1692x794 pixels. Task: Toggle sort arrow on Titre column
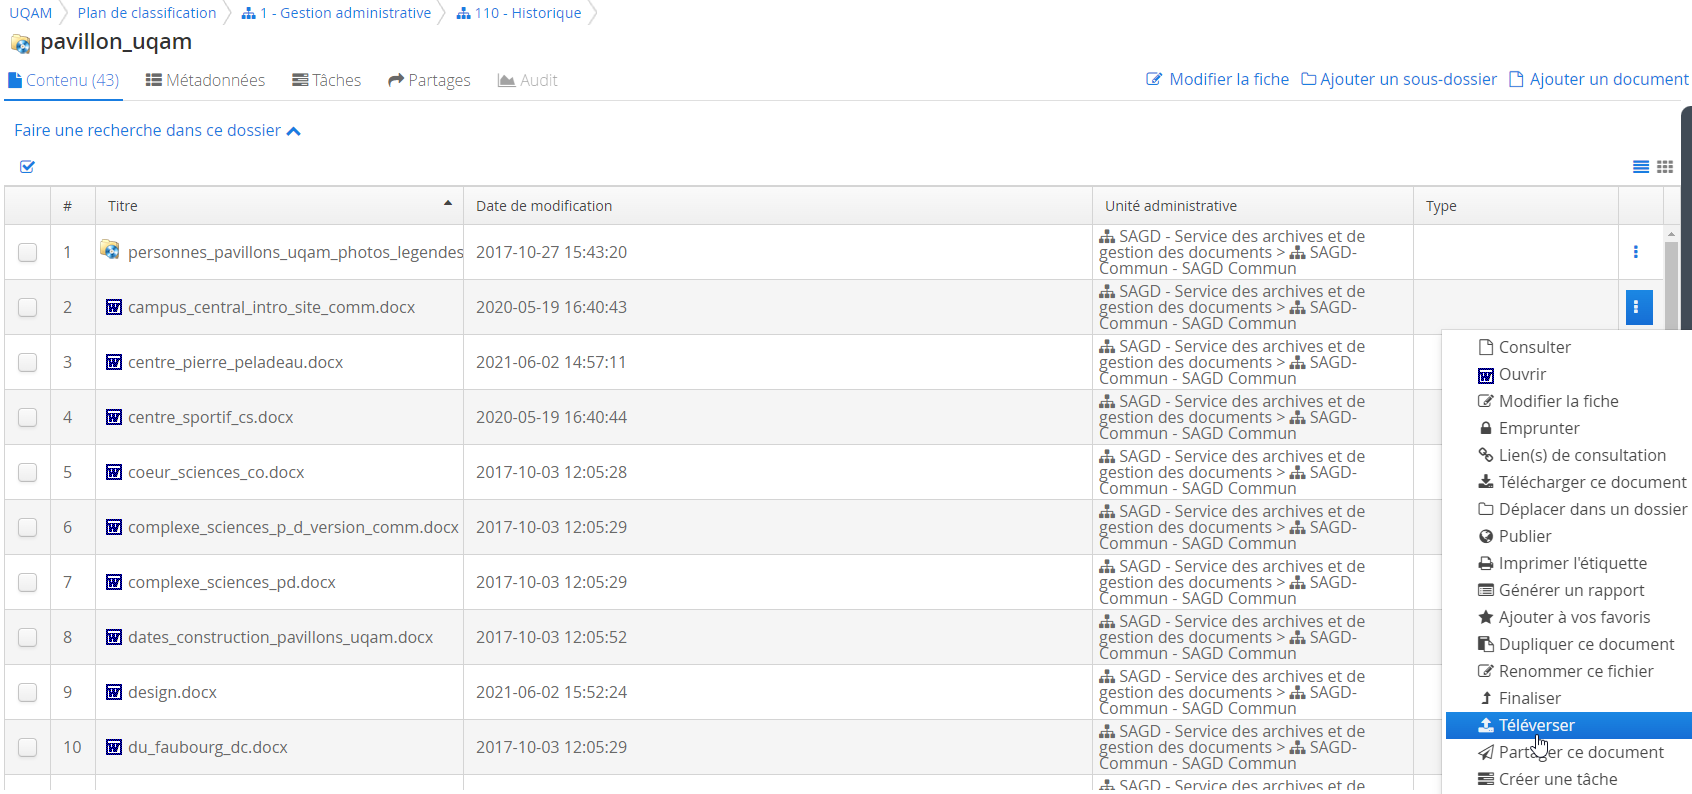tap(448, 204)
